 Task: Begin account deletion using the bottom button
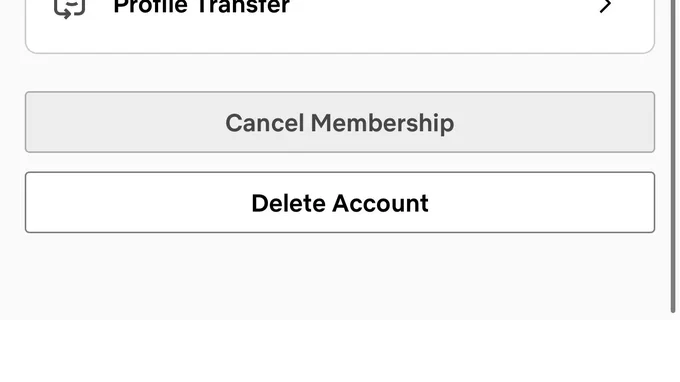(x=340, y=202)
